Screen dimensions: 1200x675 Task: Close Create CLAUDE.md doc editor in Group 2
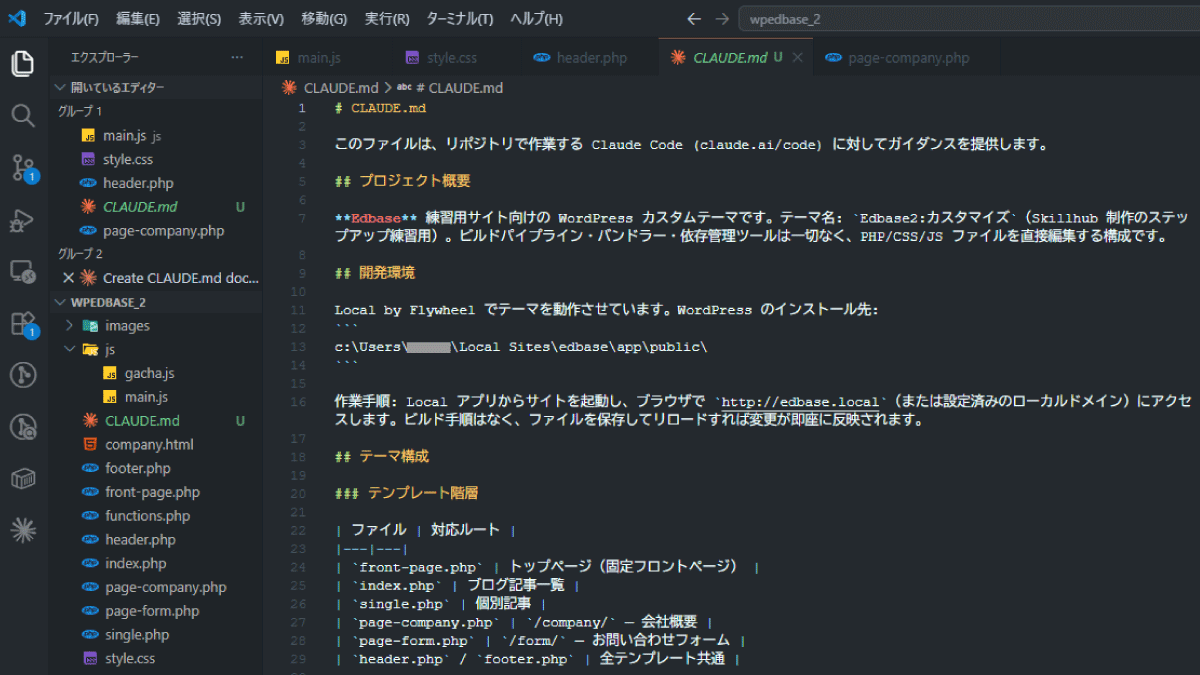coord(68,278)
